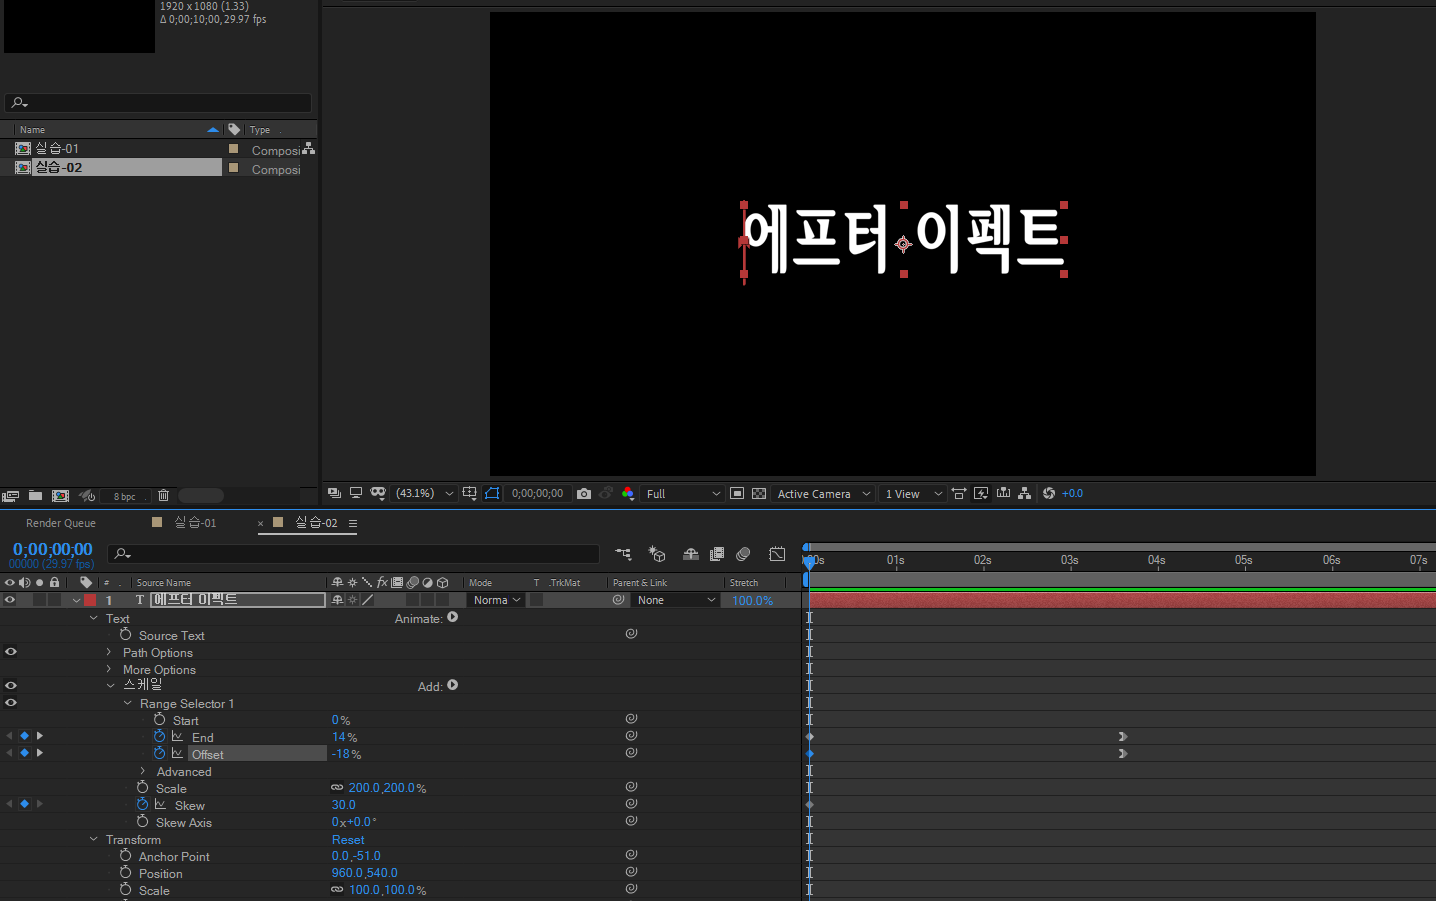Open the Add menu arrow for 스케일 animator
The image size is (1436, 901).
pyautogui.click(x=453, y=686)
